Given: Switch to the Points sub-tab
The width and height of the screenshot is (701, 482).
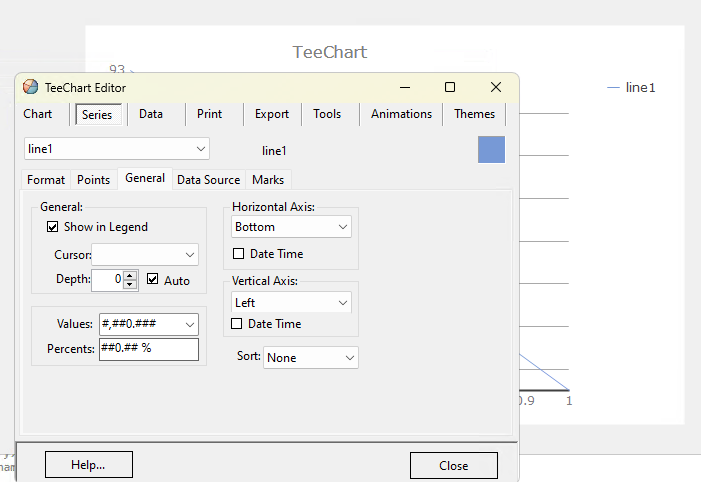Looking at the screenshot, I should click(93, 180).
